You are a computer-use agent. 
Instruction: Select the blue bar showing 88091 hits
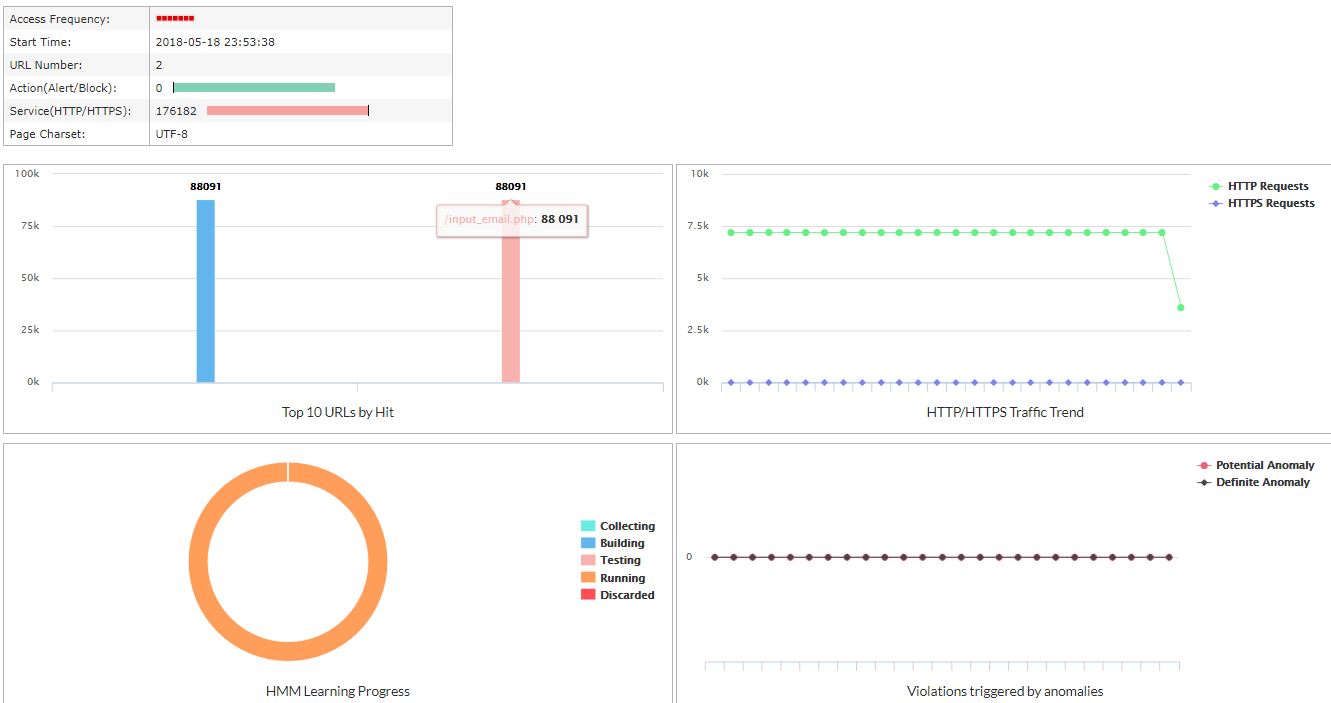click(x=208, y=300)
